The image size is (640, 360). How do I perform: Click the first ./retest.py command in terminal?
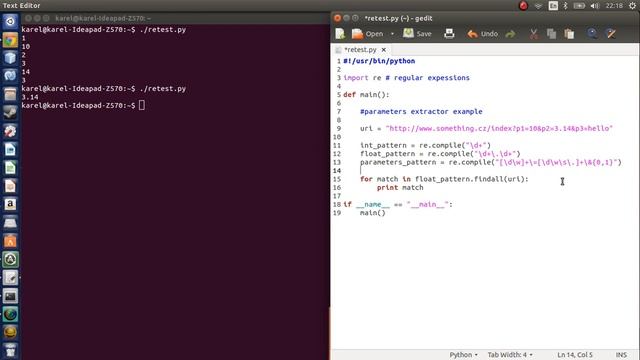(162, 30)
